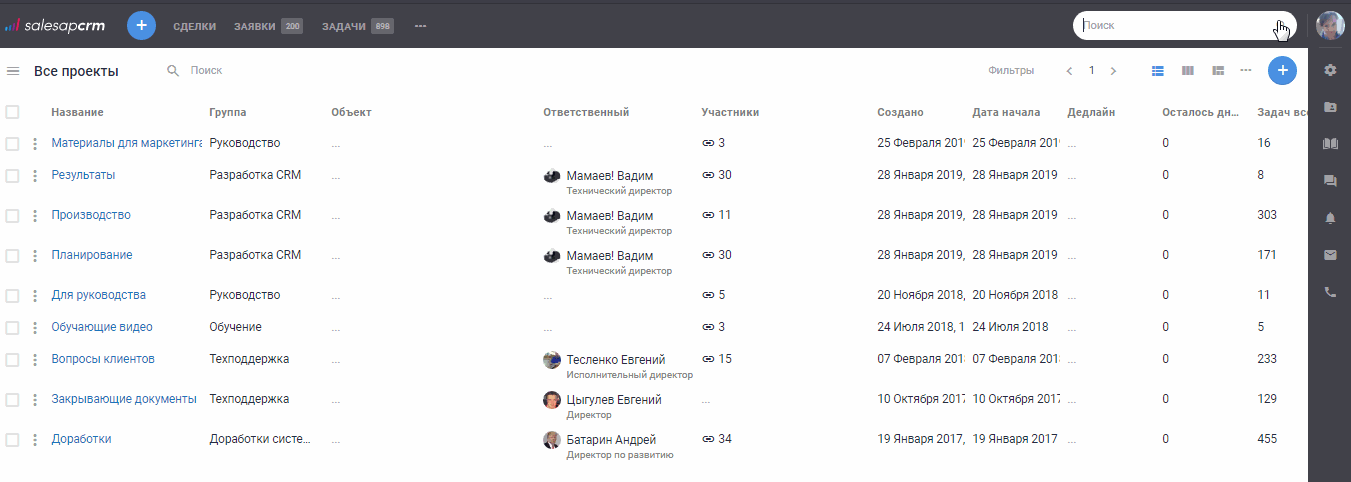
Task: Click the Фильтры button
Action: (1010, 71)
